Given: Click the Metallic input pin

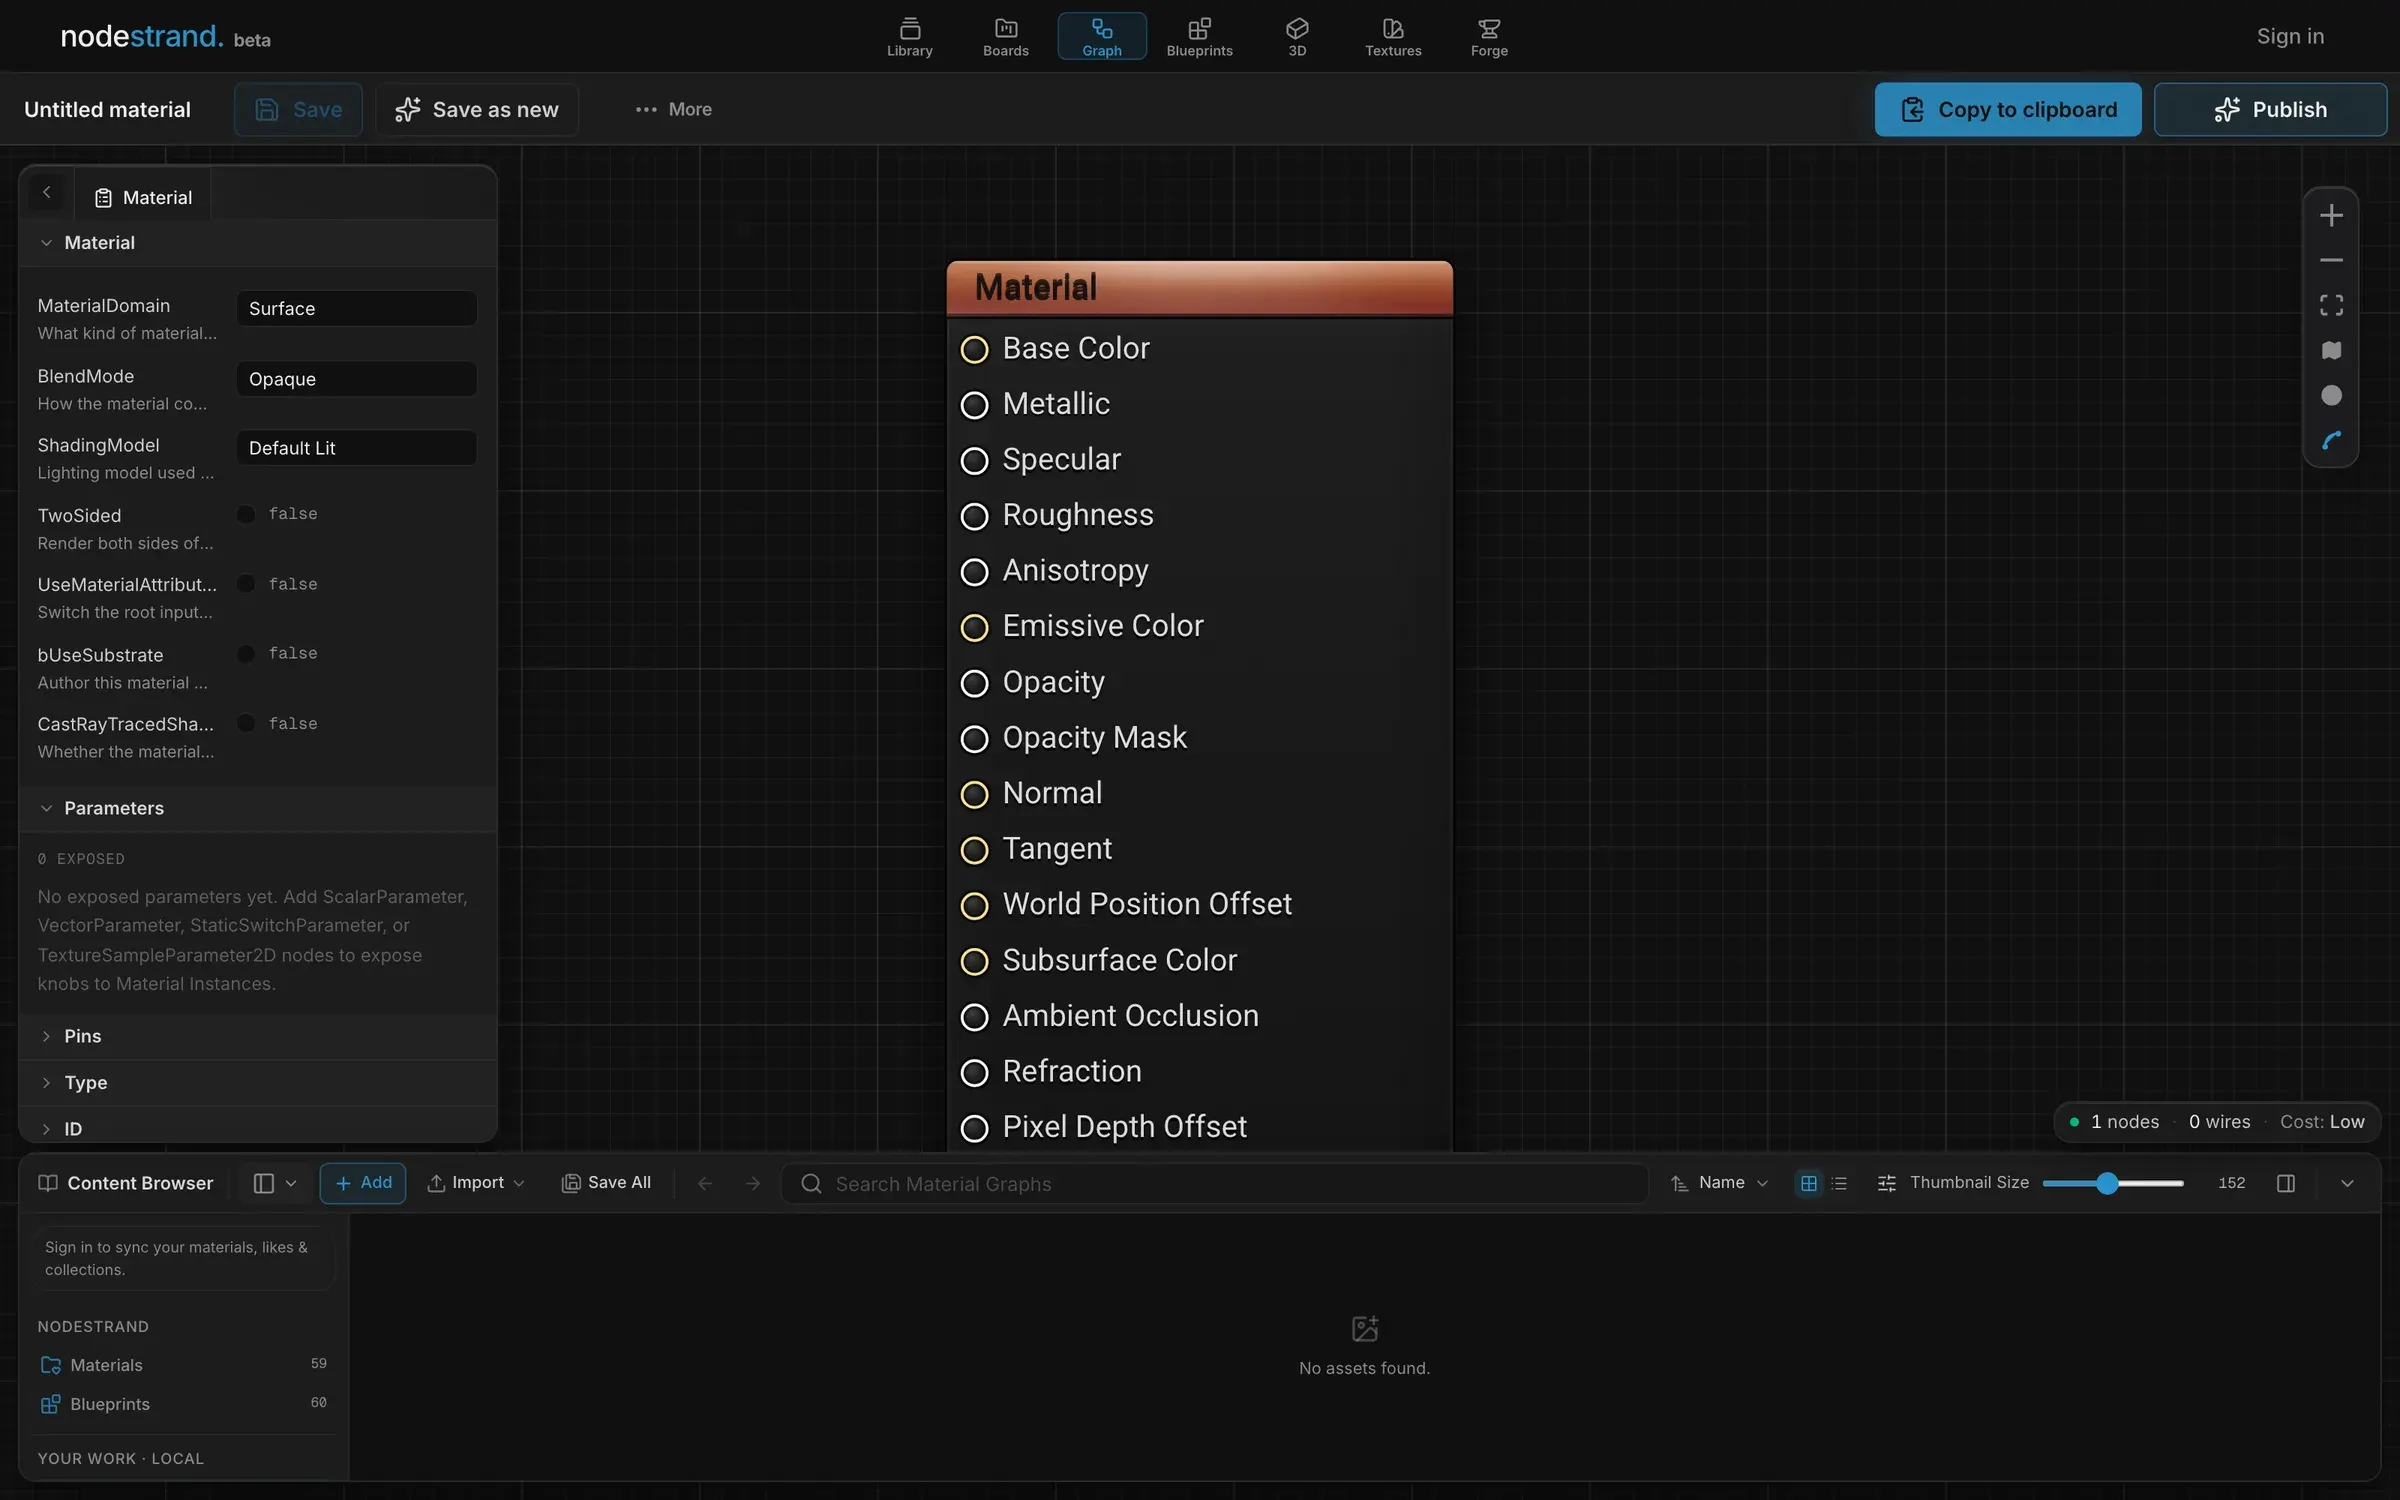Looking at the screenshot, I should click(974, 405).
